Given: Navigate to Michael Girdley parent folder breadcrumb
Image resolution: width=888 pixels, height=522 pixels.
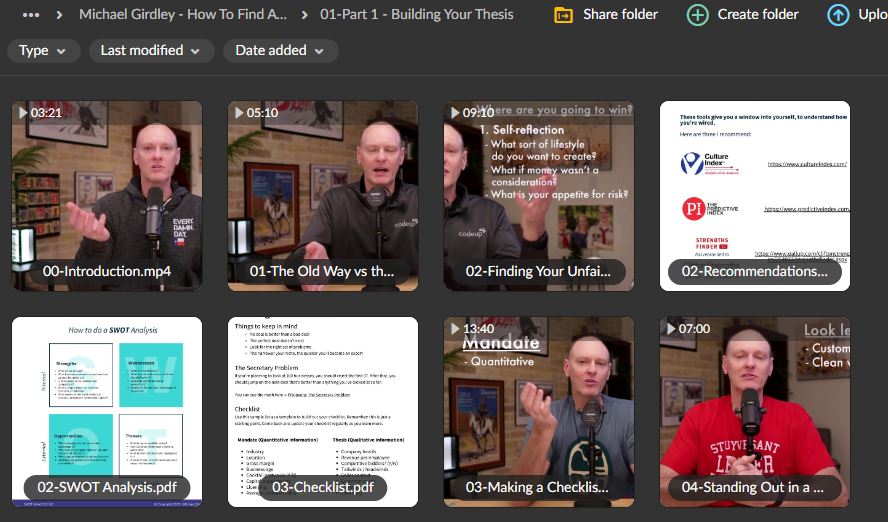Looking at the screenshot, I should (183, 15).
